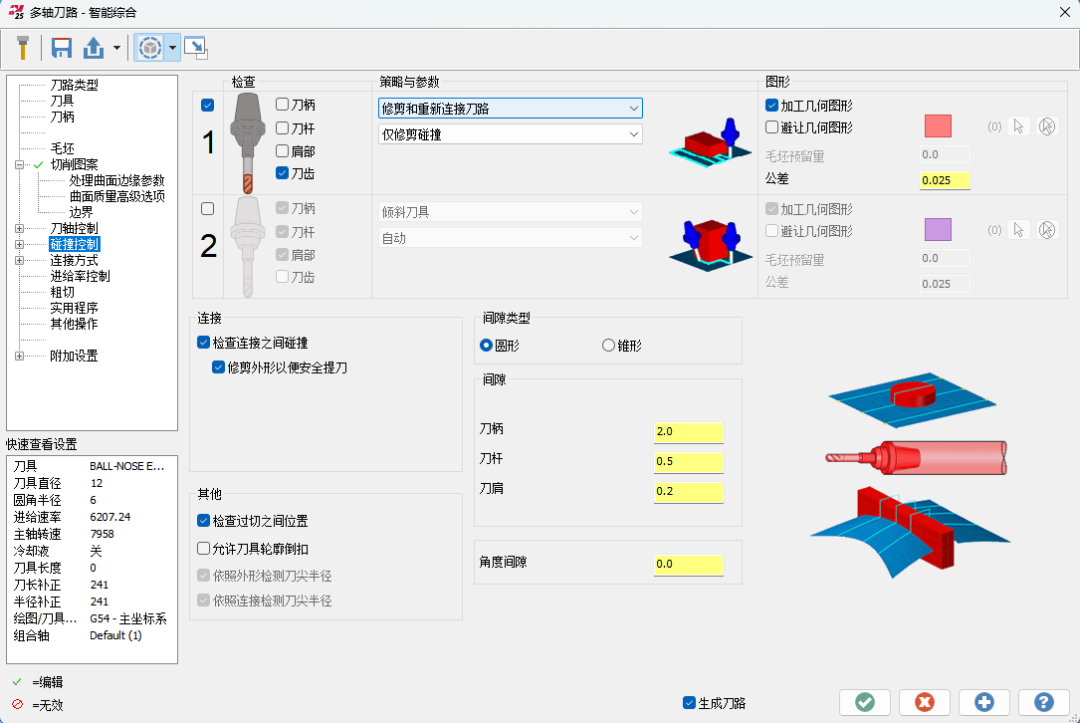Toggle 检查过切之间位置 checkbox
This screenshot has height=723, width=1080.
click(203, 521)
